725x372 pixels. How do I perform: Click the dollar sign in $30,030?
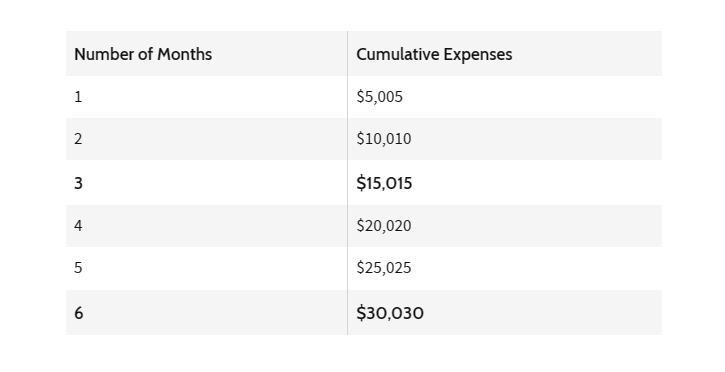click(x=361, y=313)
